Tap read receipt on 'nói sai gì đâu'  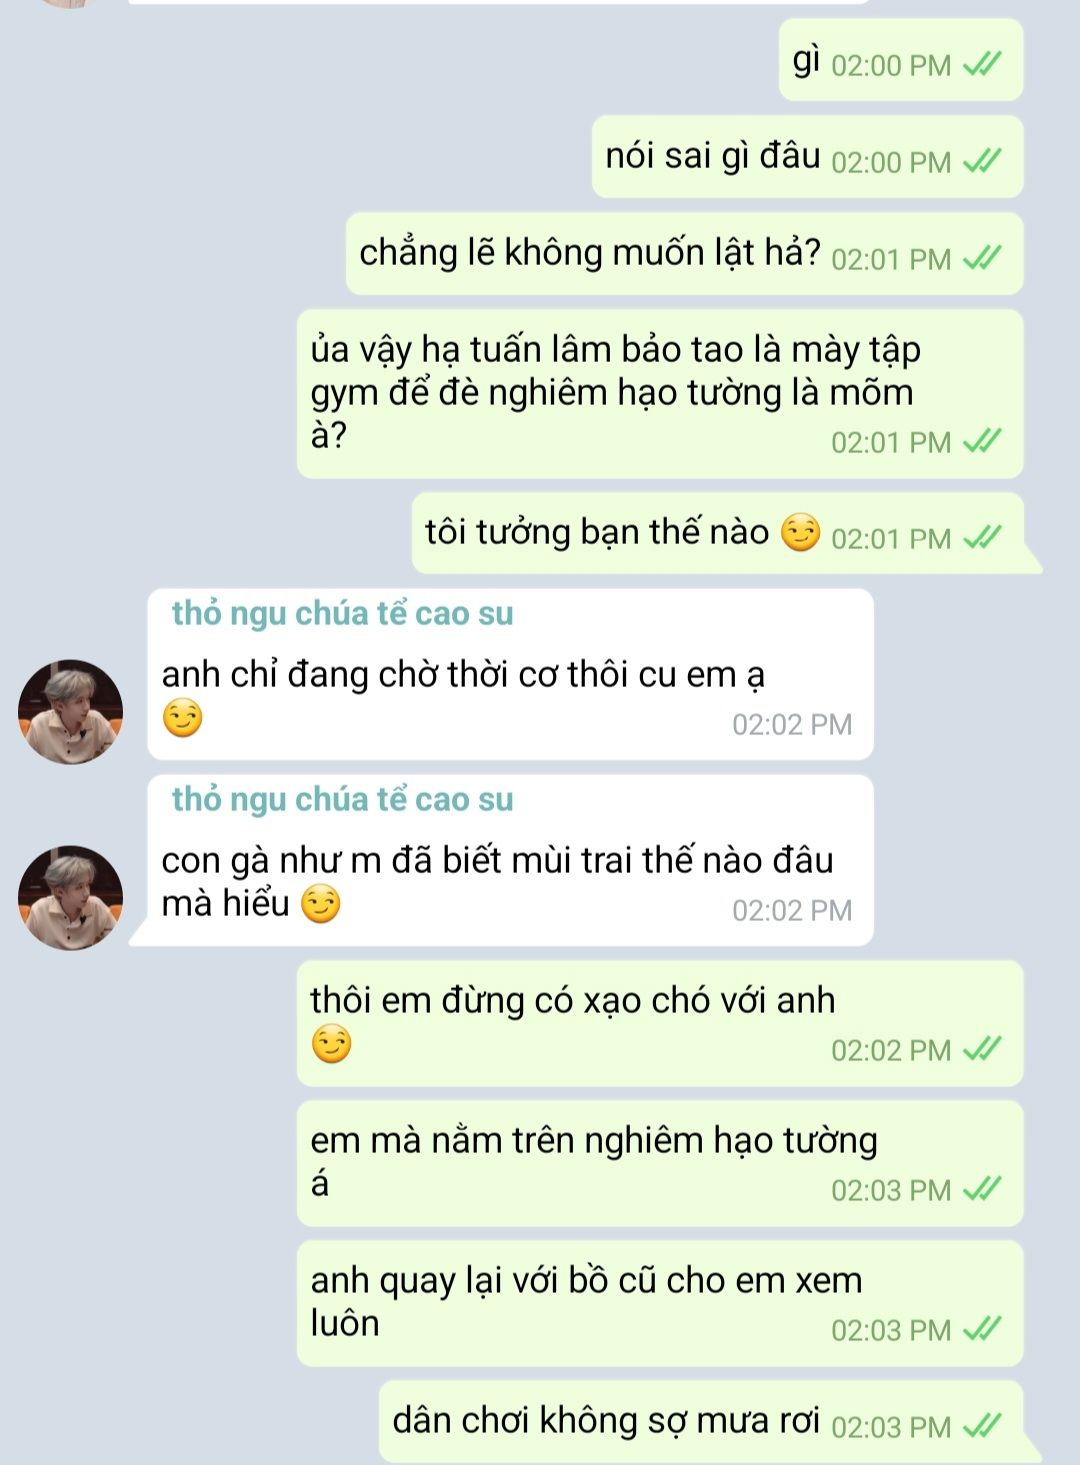(x=982, y=161)
